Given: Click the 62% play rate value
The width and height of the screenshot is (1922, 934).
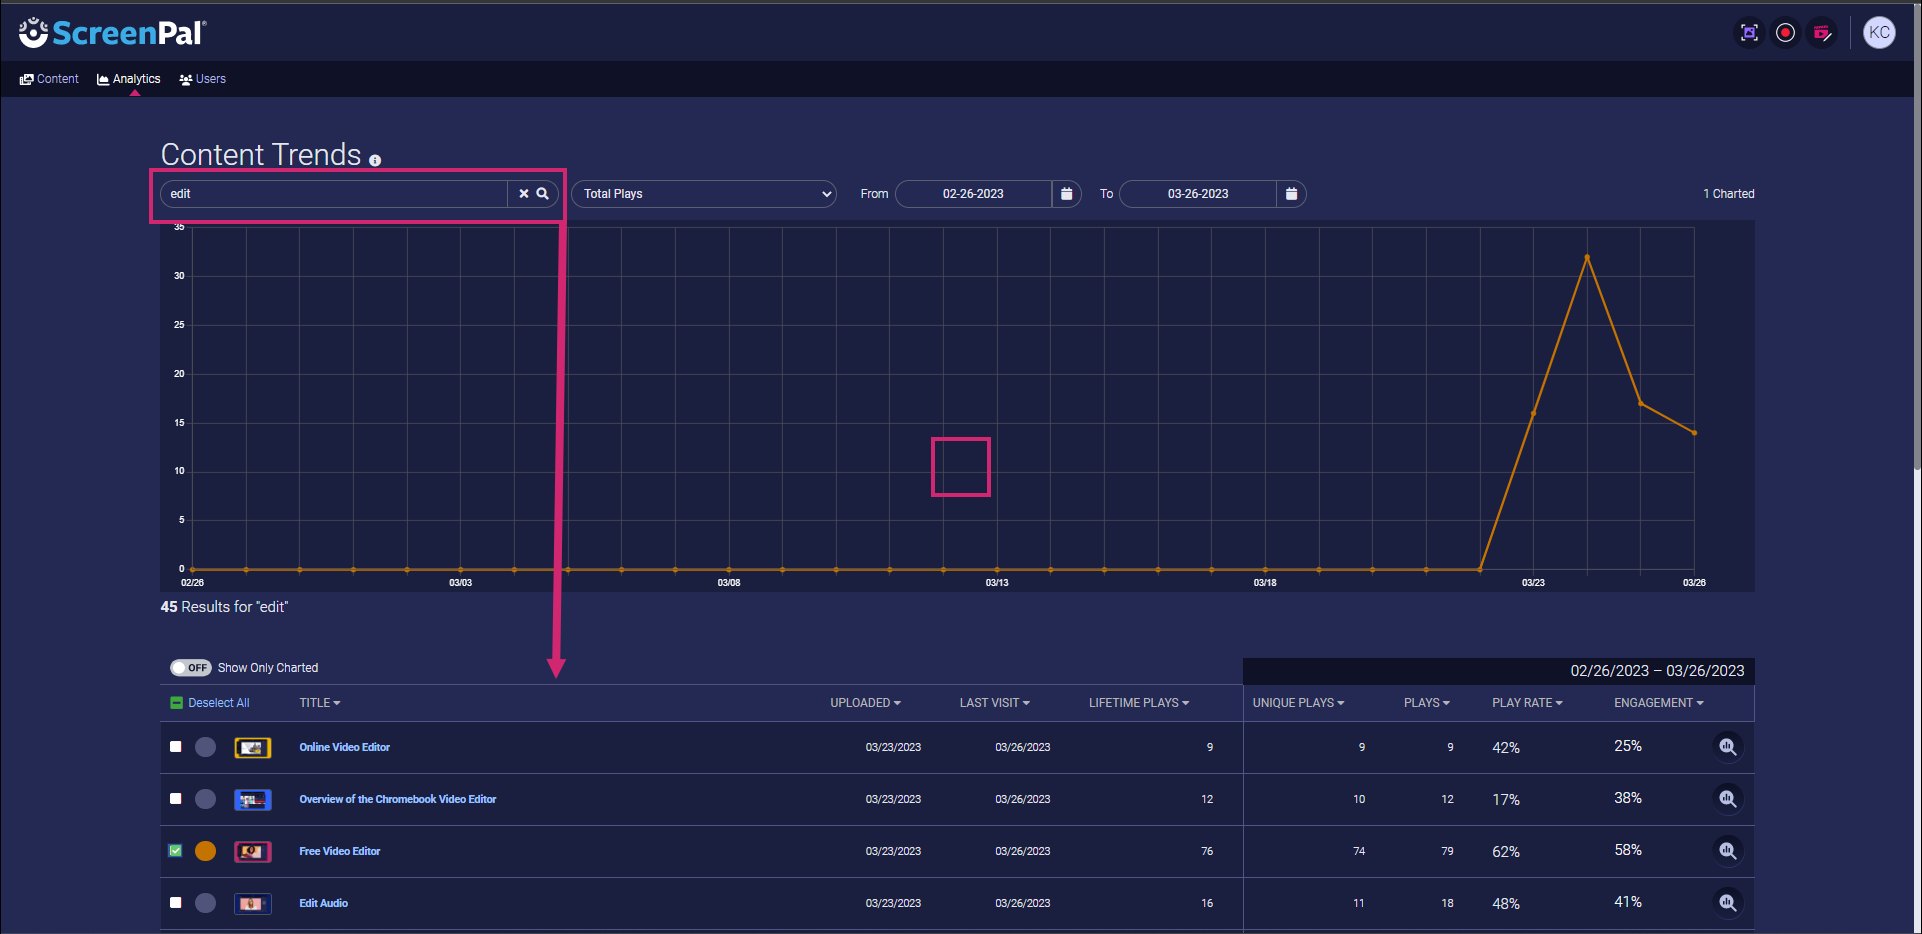Looking at the screenshot, I should click(x=1506, y=852).
